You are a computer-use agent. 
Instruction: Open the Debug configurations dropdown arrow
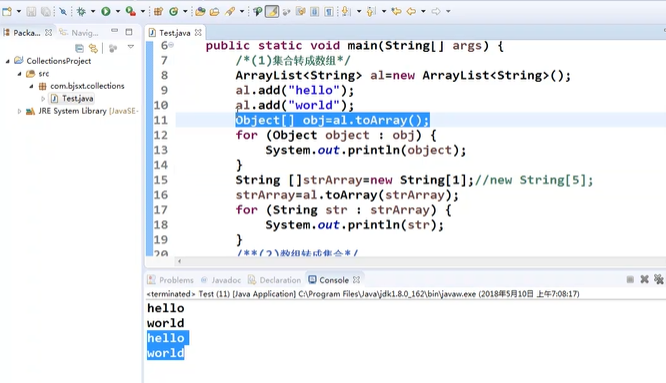click(x=93, y=11)
